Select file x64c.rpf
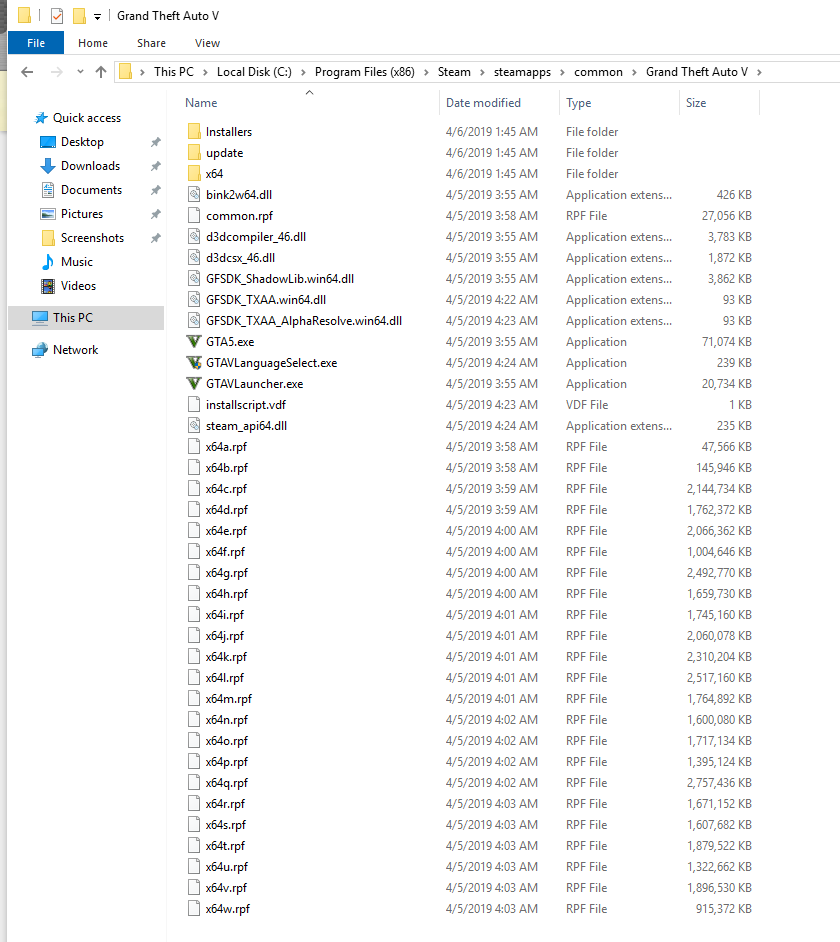This screenshot has width=840, height=942. 226,489
